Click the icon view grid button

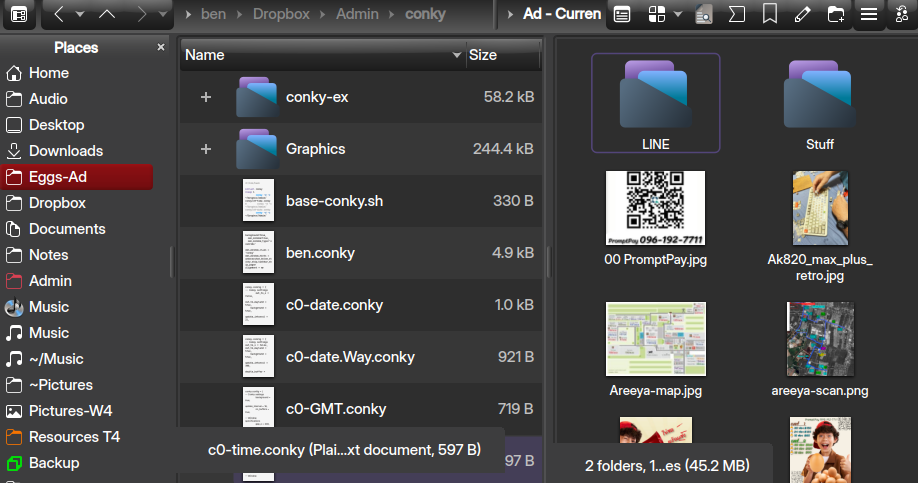tap(657, 14)
